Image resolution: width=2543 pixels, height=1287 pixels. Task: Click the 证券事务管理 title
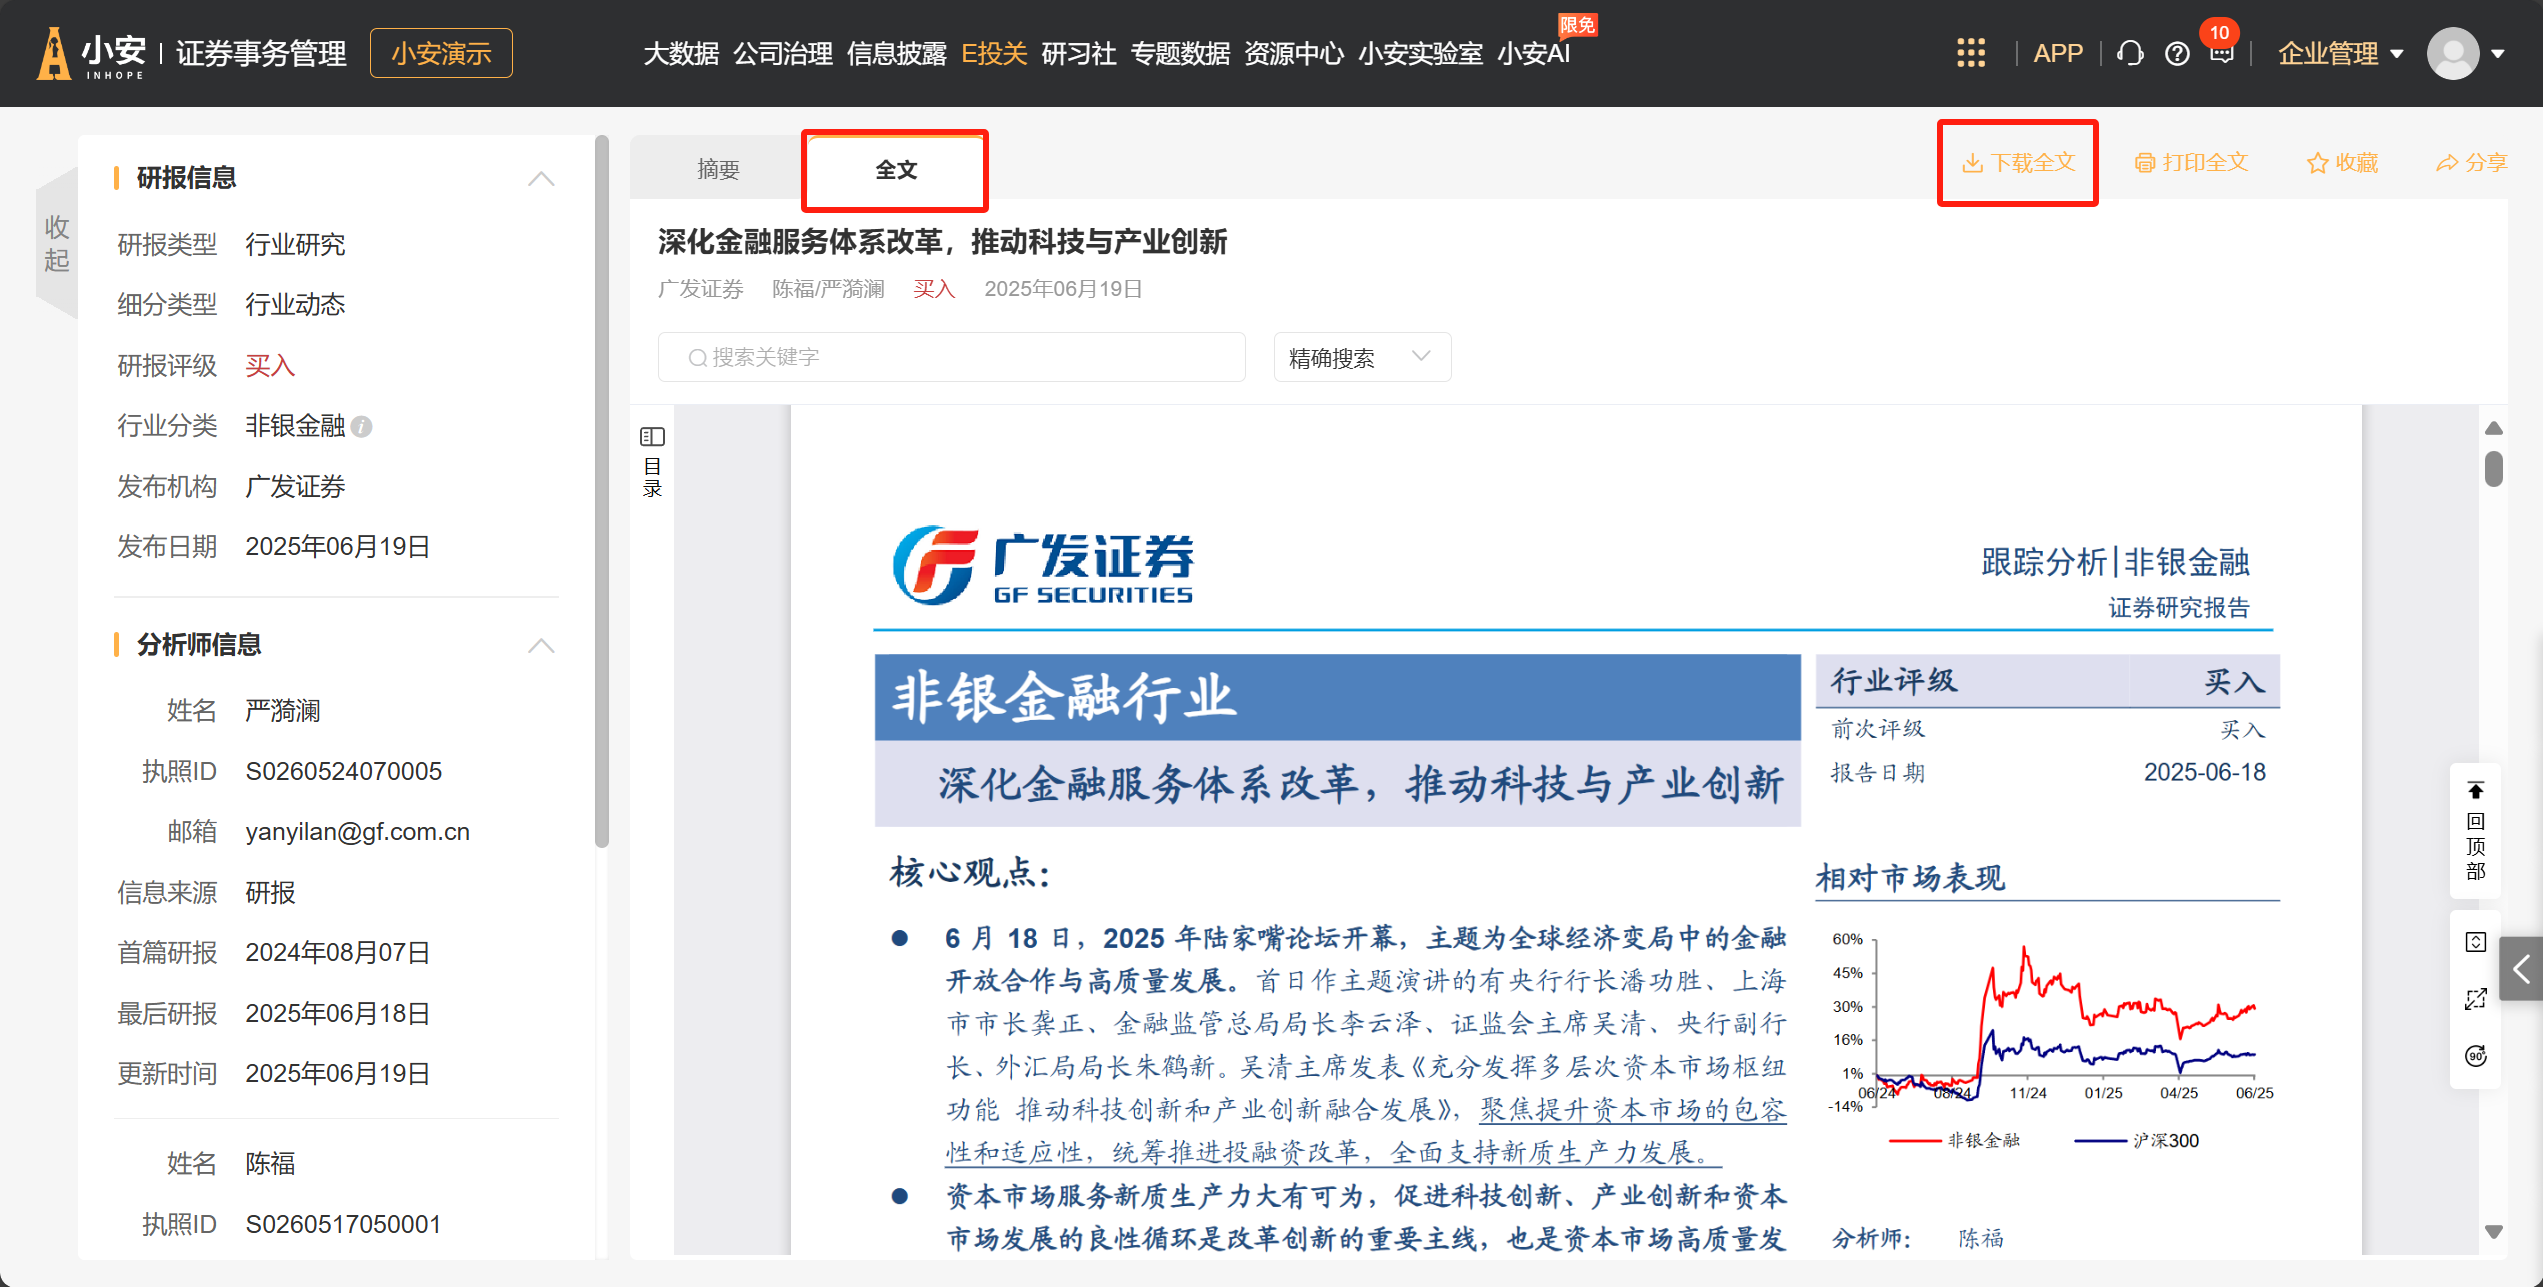(261, 53)
